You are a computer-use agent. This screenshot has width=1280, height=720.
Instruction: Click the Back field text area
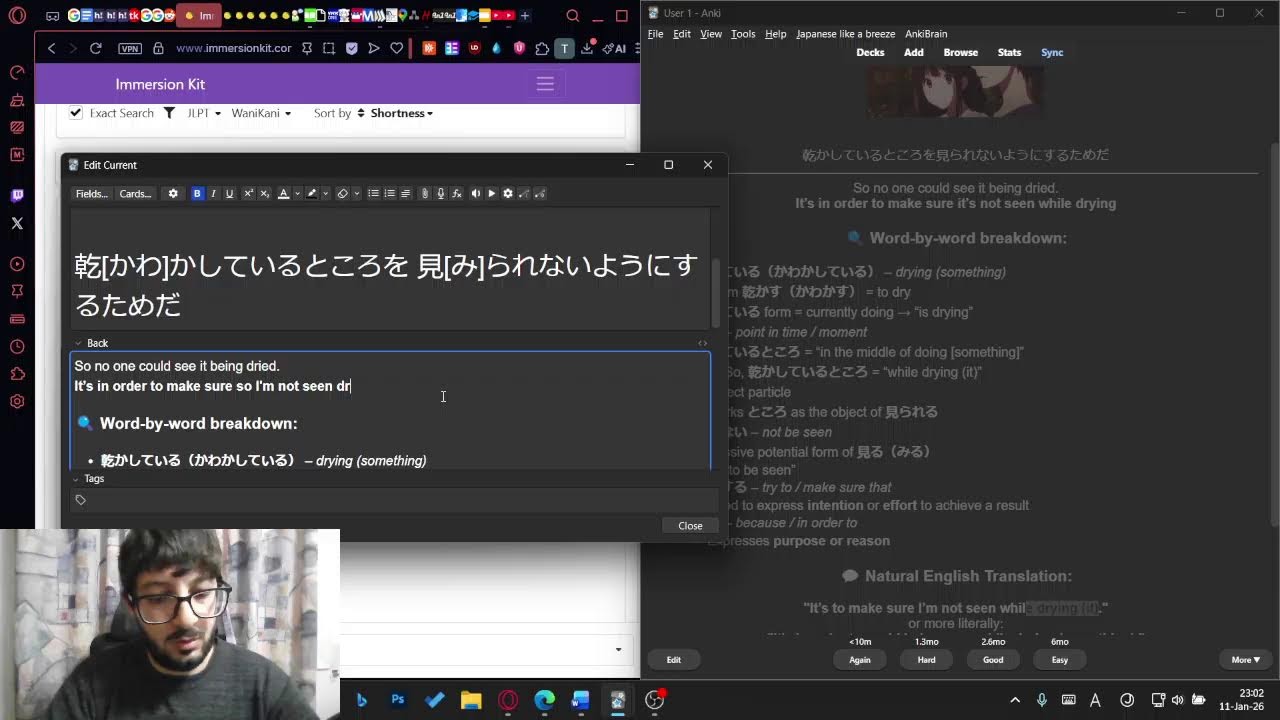(390, 410)
